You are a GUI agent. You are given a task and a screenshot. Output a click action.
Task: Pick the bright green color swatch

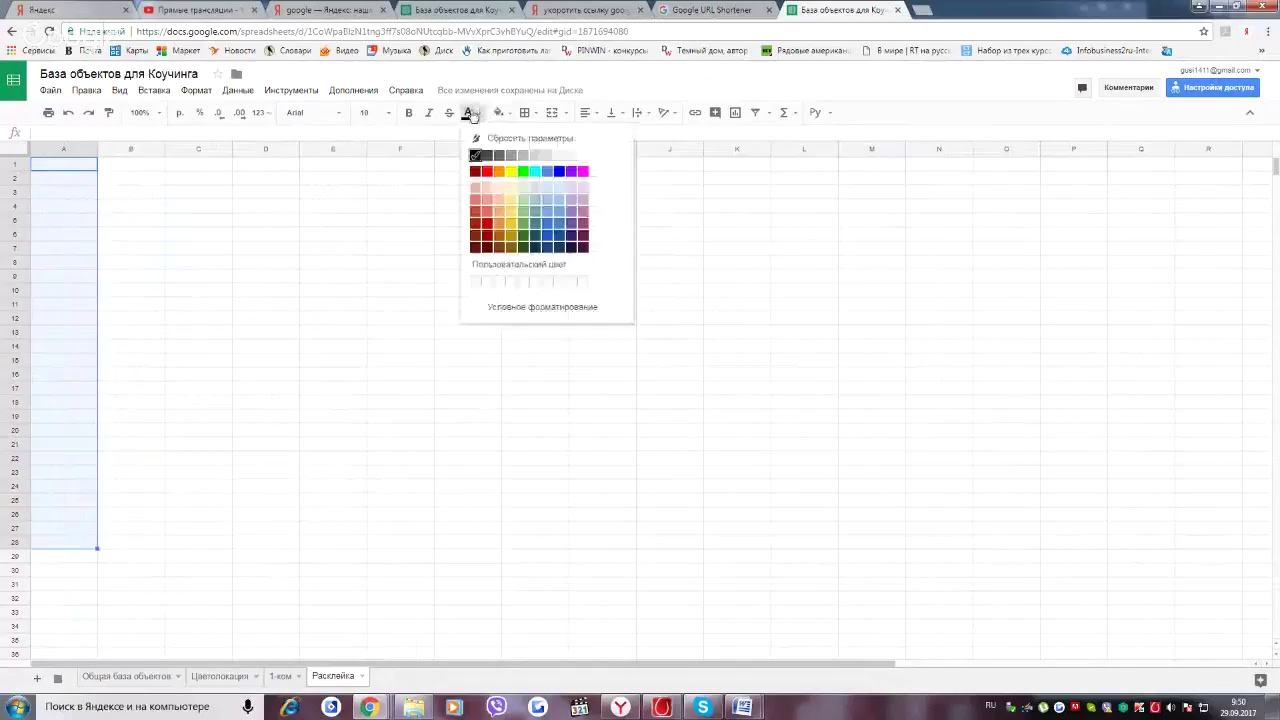[x=523, y=171]
